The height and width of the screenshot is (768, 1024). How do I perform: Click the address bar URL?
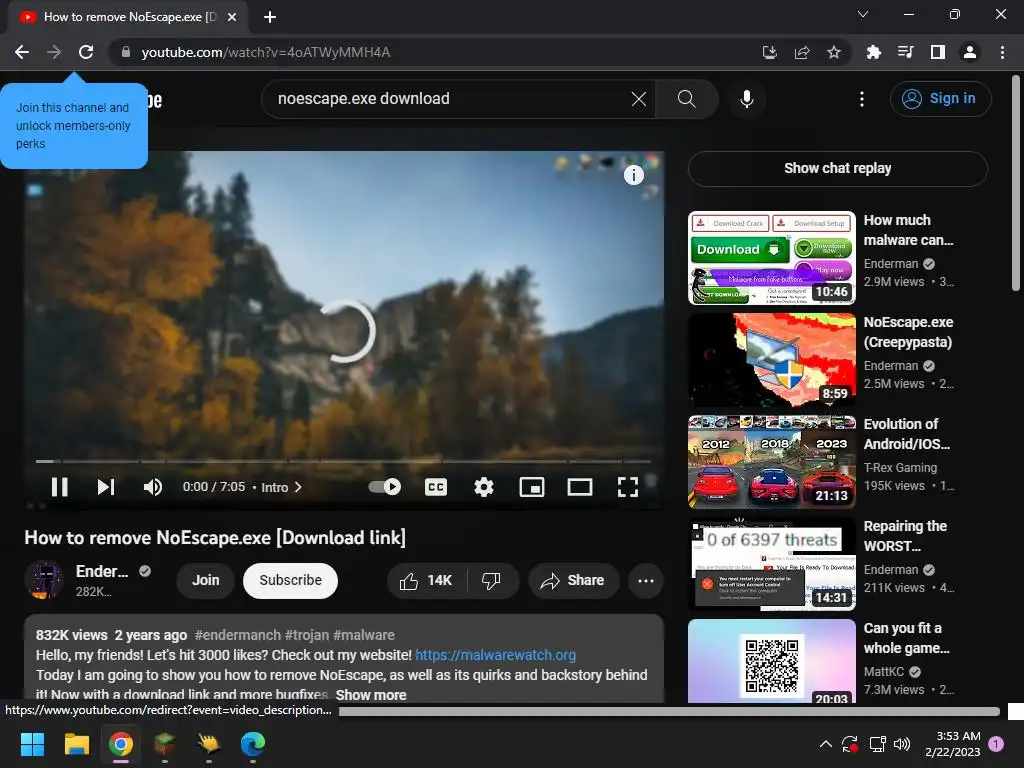pyautogui.click(x=266, y=52)
